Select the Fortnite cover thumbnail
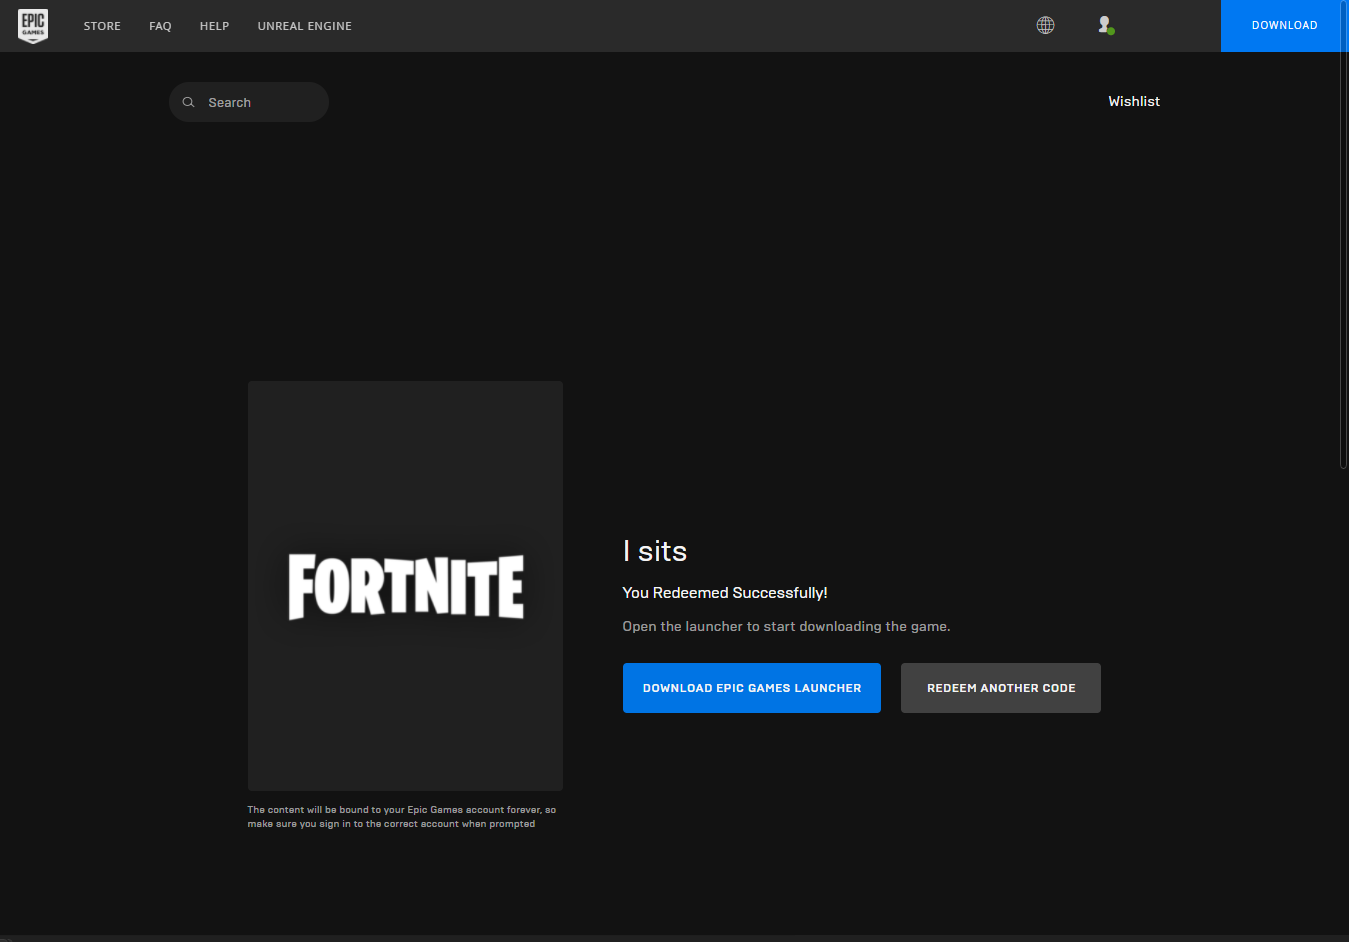Screen dimensions: 1349x942 click(405, 586)
